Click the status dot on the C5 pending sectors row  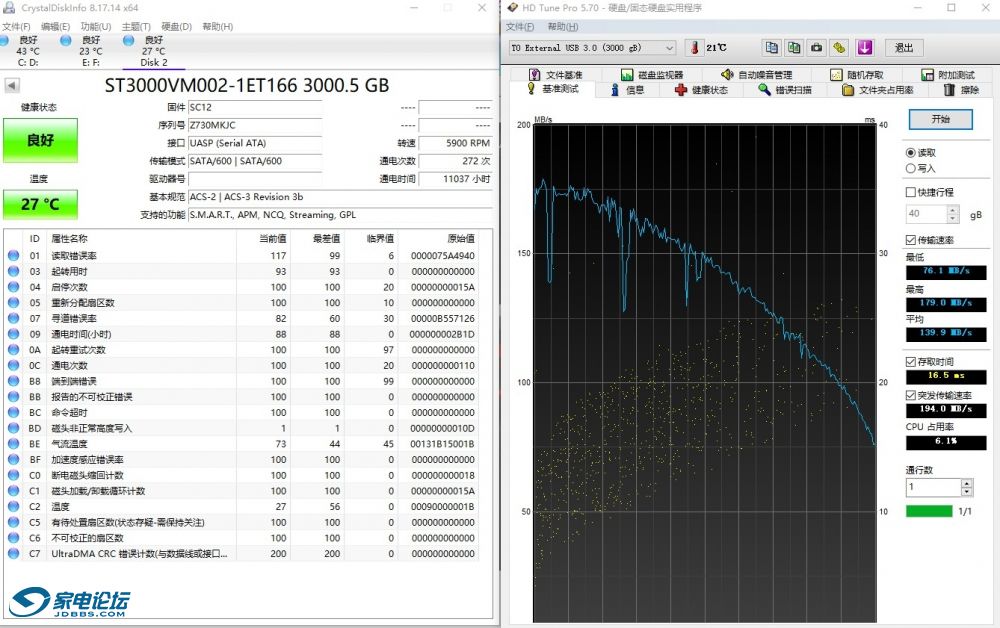(13, 522)
